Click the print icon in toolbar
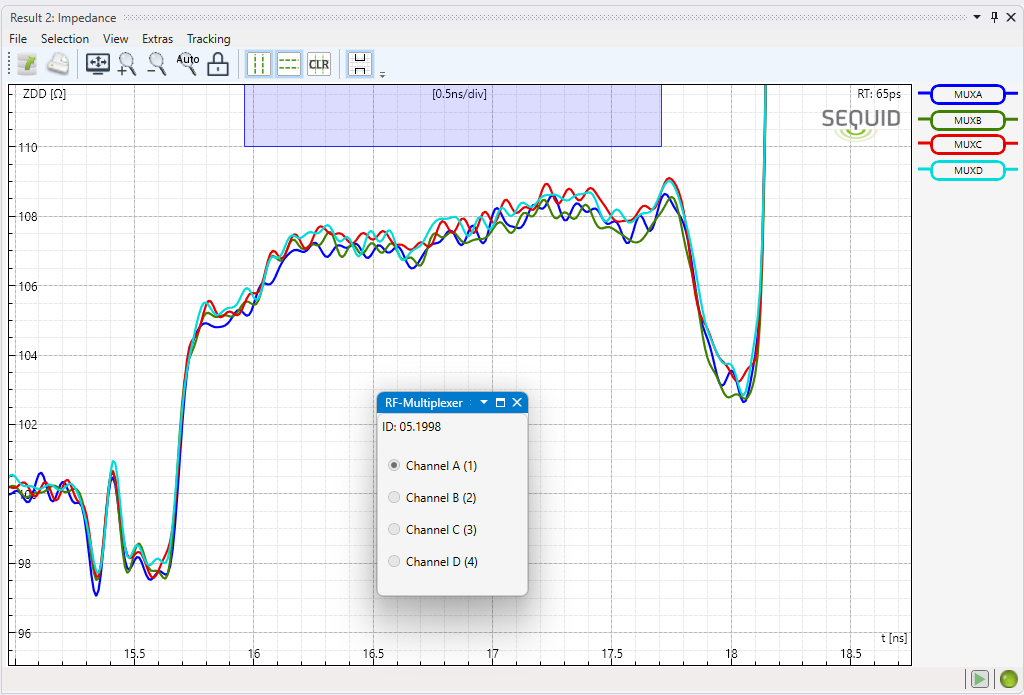Screen dimensions: 1024x695 pyautogui.click(x=59, y=64)
